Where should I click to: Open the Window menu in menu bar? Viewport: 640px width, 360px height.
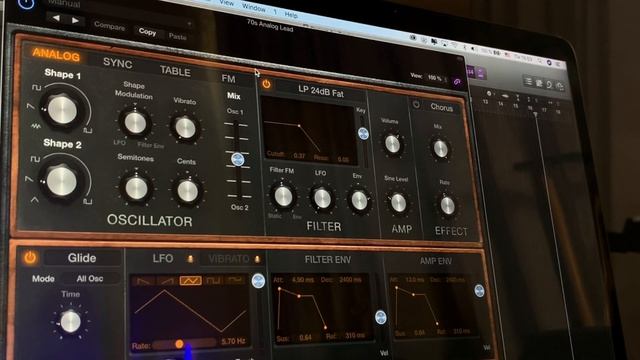[253, 8]
